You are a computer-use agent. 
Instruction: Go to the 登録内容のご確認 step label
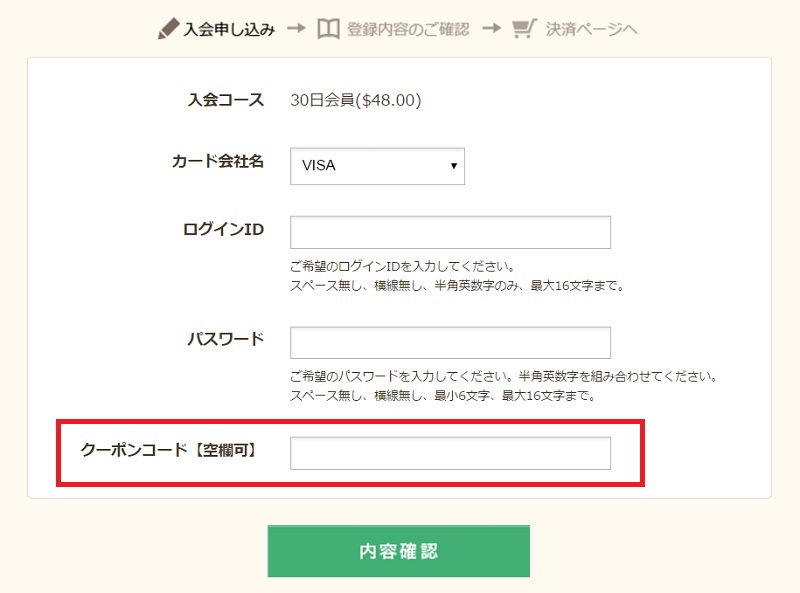[408, 29]
